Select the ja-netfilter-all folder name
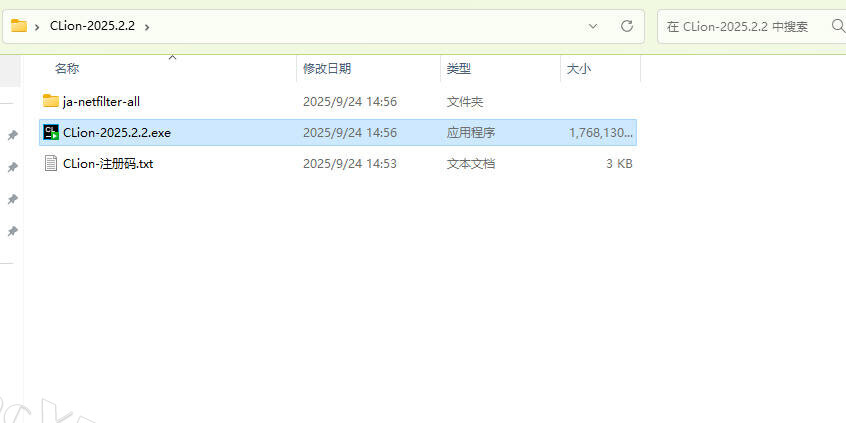This screenshot has width=846, height=423. tap(101, 101)
